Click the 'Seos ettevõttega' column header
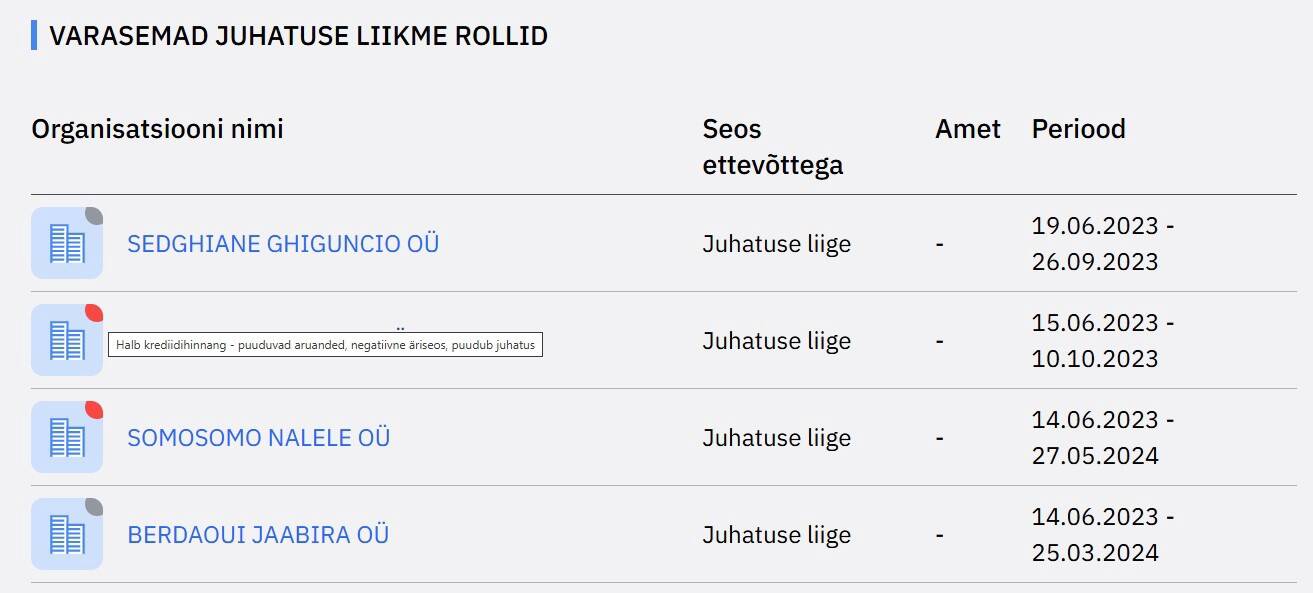This screenshot has height=593, width=1313. [x=772, y=147]
